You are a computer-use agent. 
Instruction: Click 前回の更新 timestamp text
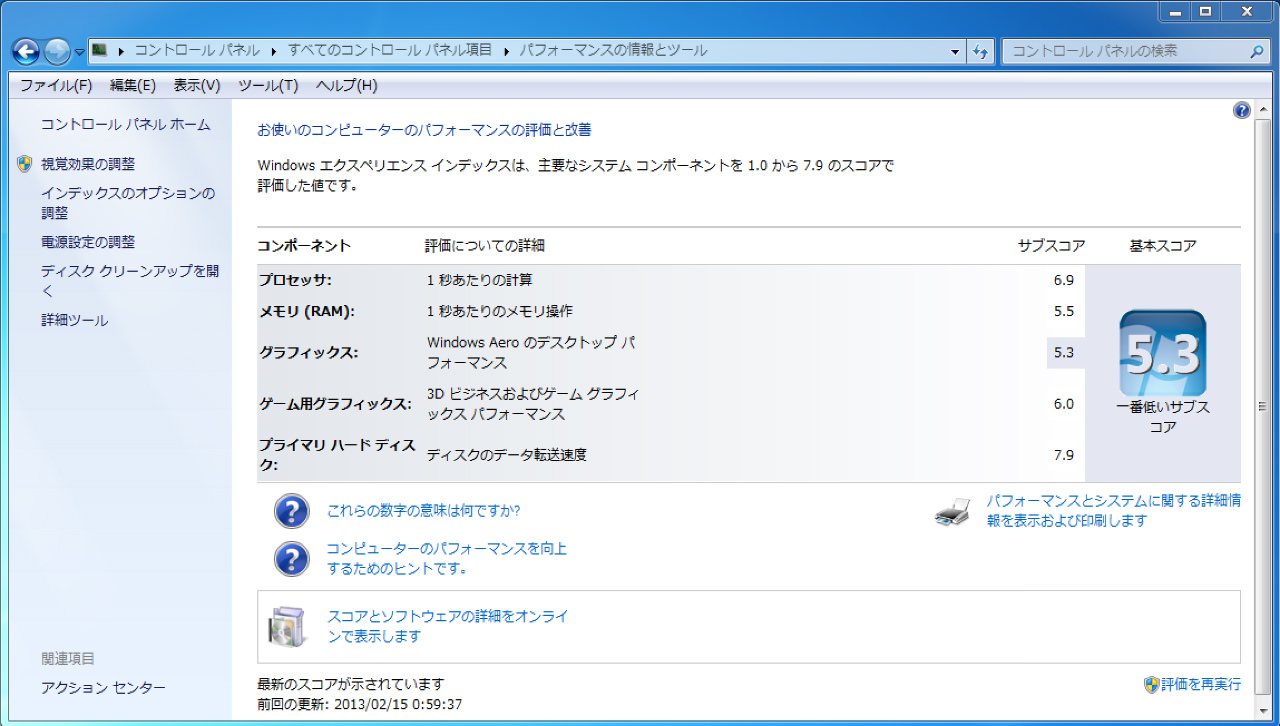[360, 704]
